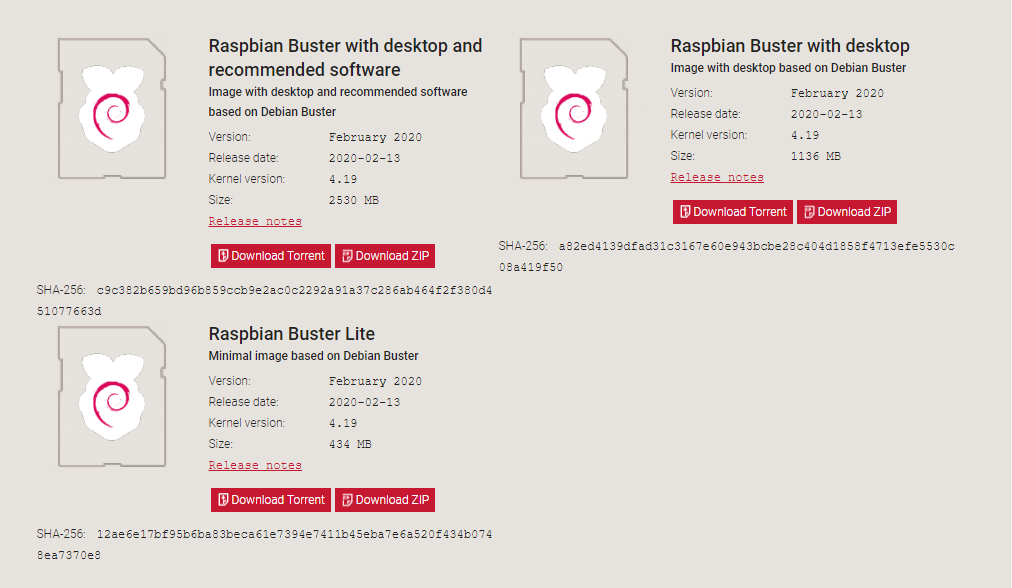Image resolution: width=1012 pixels, height=588 pixels.
Task: Click the size value '1136 MB'
Action: pos(816,156)
